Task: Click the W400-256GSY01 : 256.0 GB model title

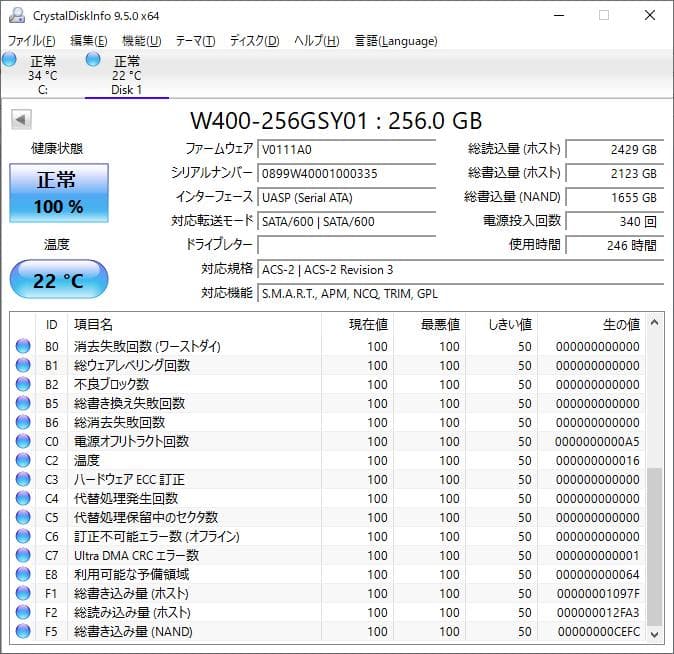Action: pos(336,121)
